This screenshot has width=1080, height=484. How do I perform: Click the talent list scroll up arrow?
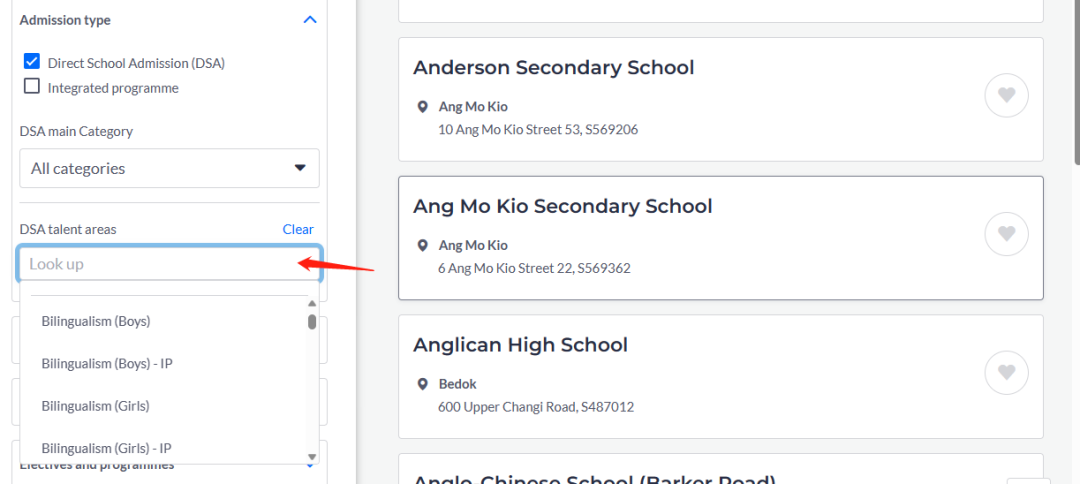[x=312, y=304]
